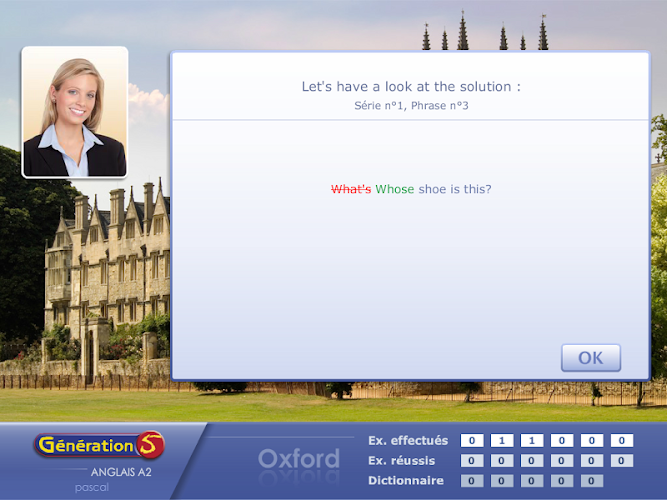
Task: Click the Dictionnaire label
Action: [x=406, y=480]
